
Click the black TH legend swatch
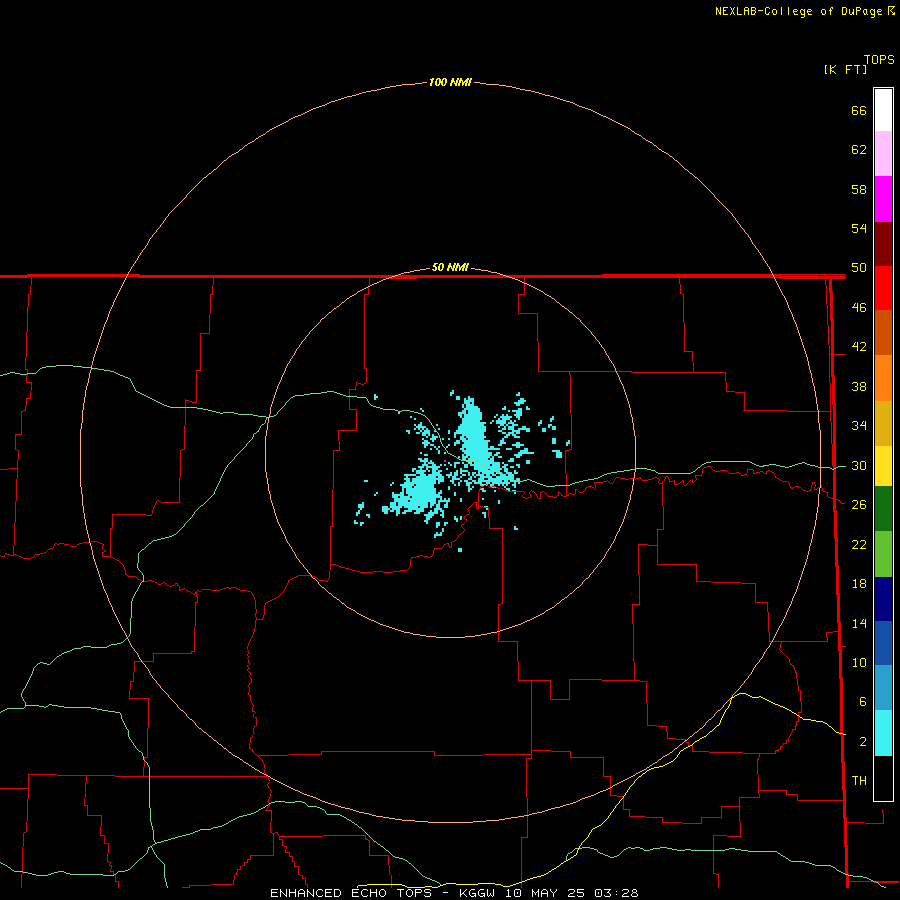(x=883, y=778)
